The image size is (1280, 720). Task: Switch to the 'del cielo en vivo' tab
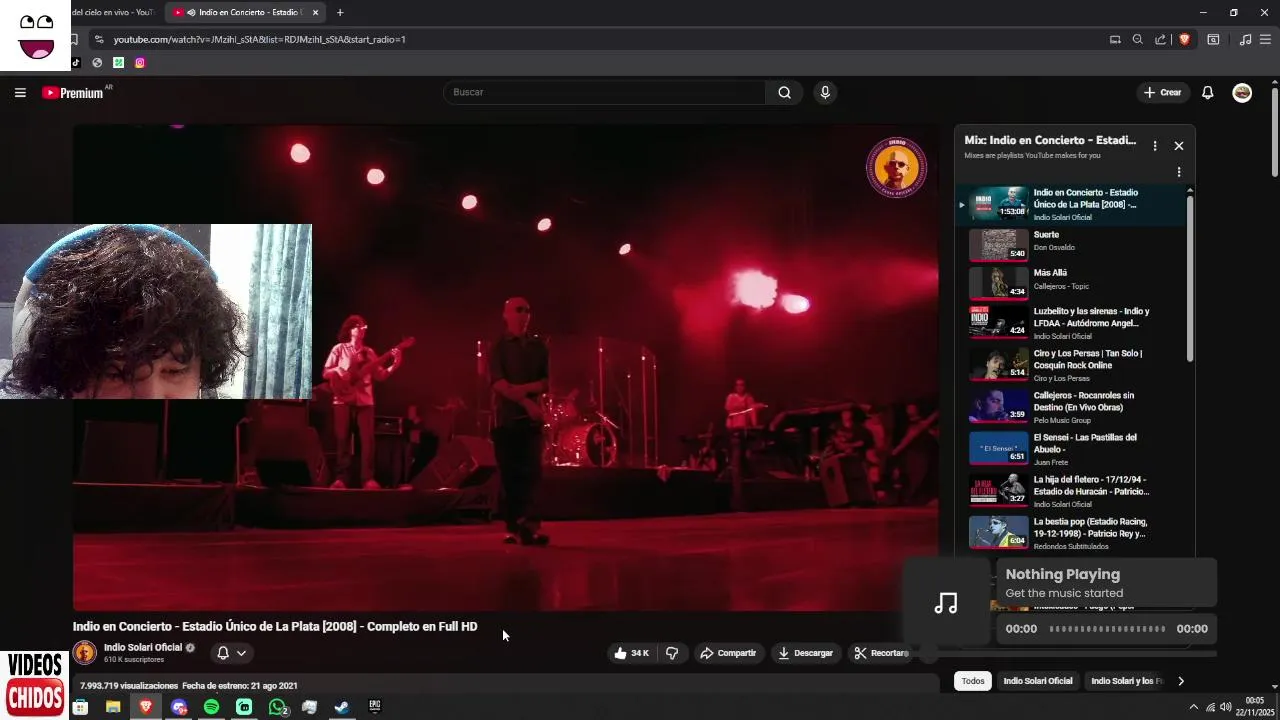[x=115, y=13]
